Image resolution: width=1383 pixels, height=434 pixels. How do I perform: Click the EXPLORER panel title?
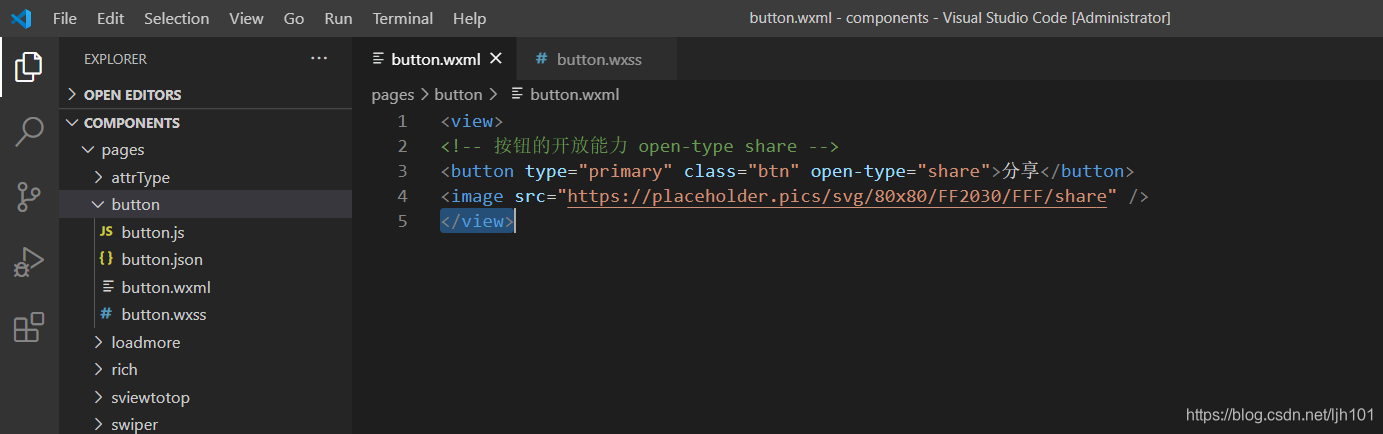pyautogui.click(x=115, y=59)
